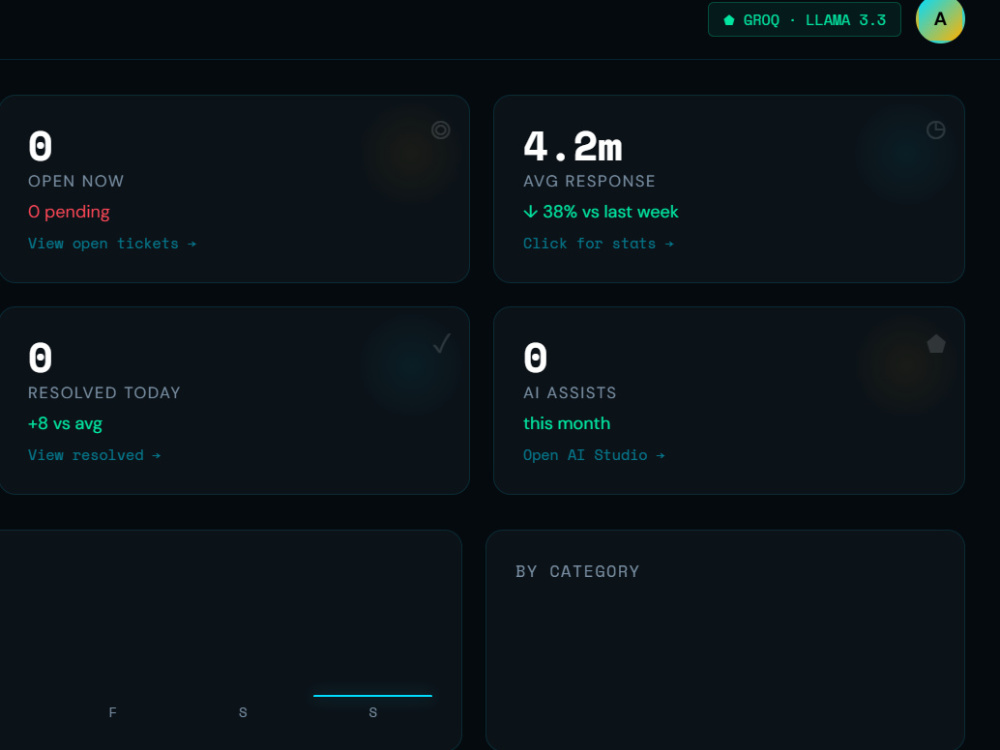
Task: Click the target icon on Open Now card
Action: pos(441,130)
